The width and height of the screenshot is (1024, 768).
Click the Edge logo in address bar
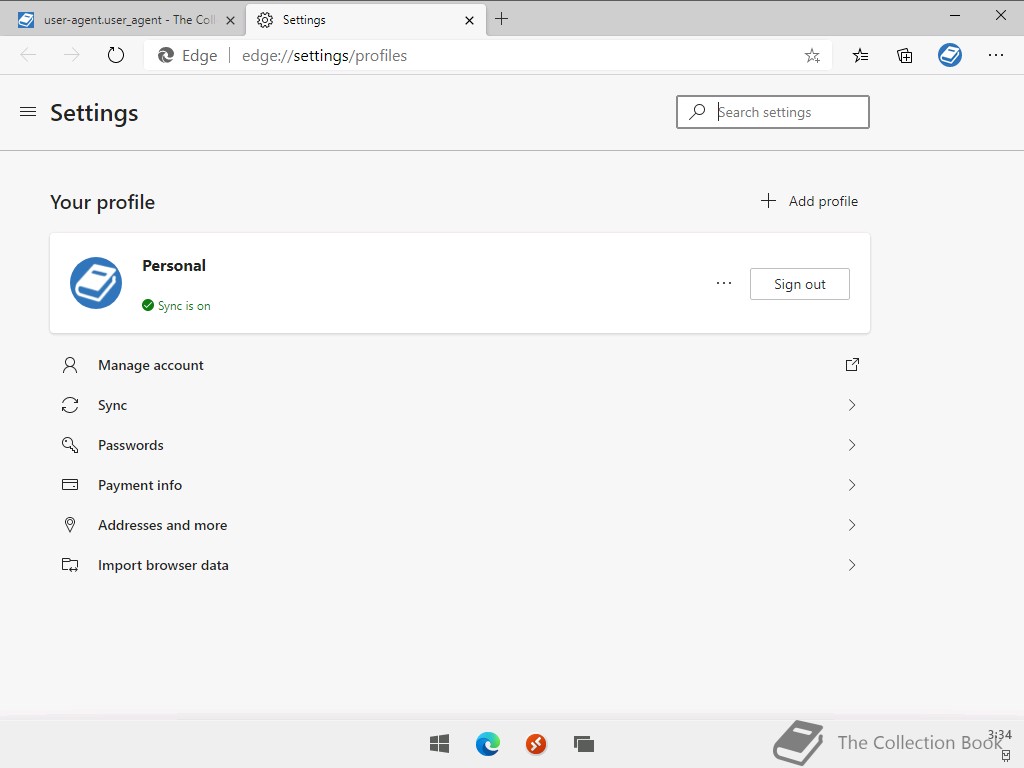(x=166, y=56)
